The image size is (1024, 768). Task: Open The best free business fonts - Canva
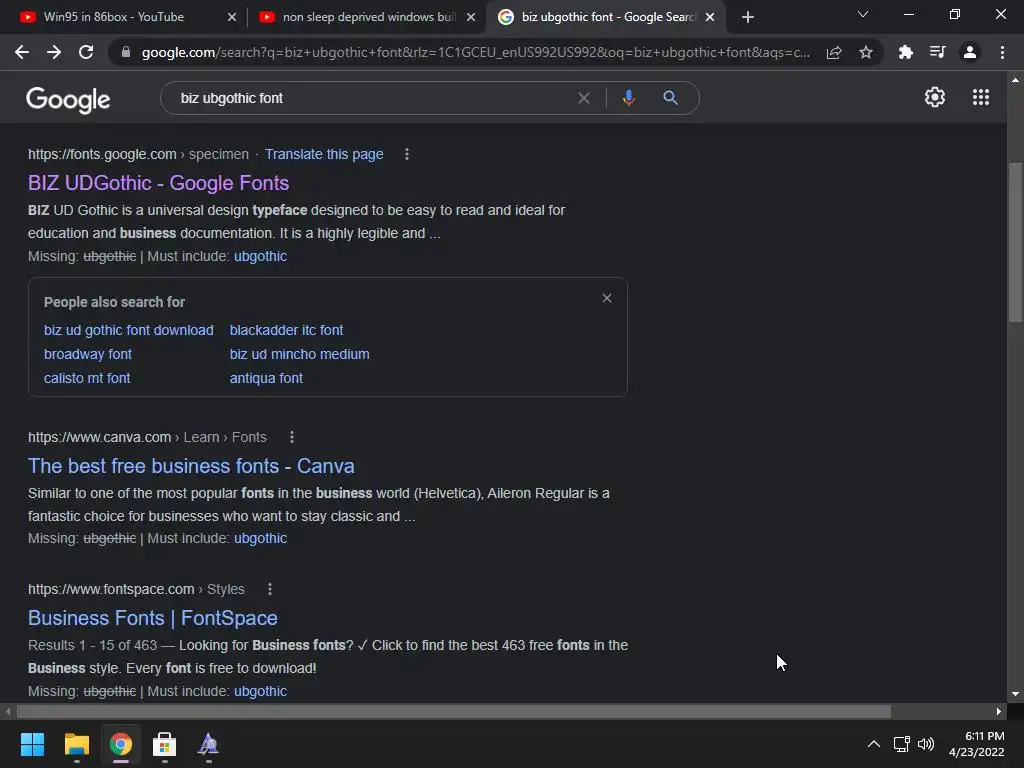pyautogui.click(x=191, y=466)
